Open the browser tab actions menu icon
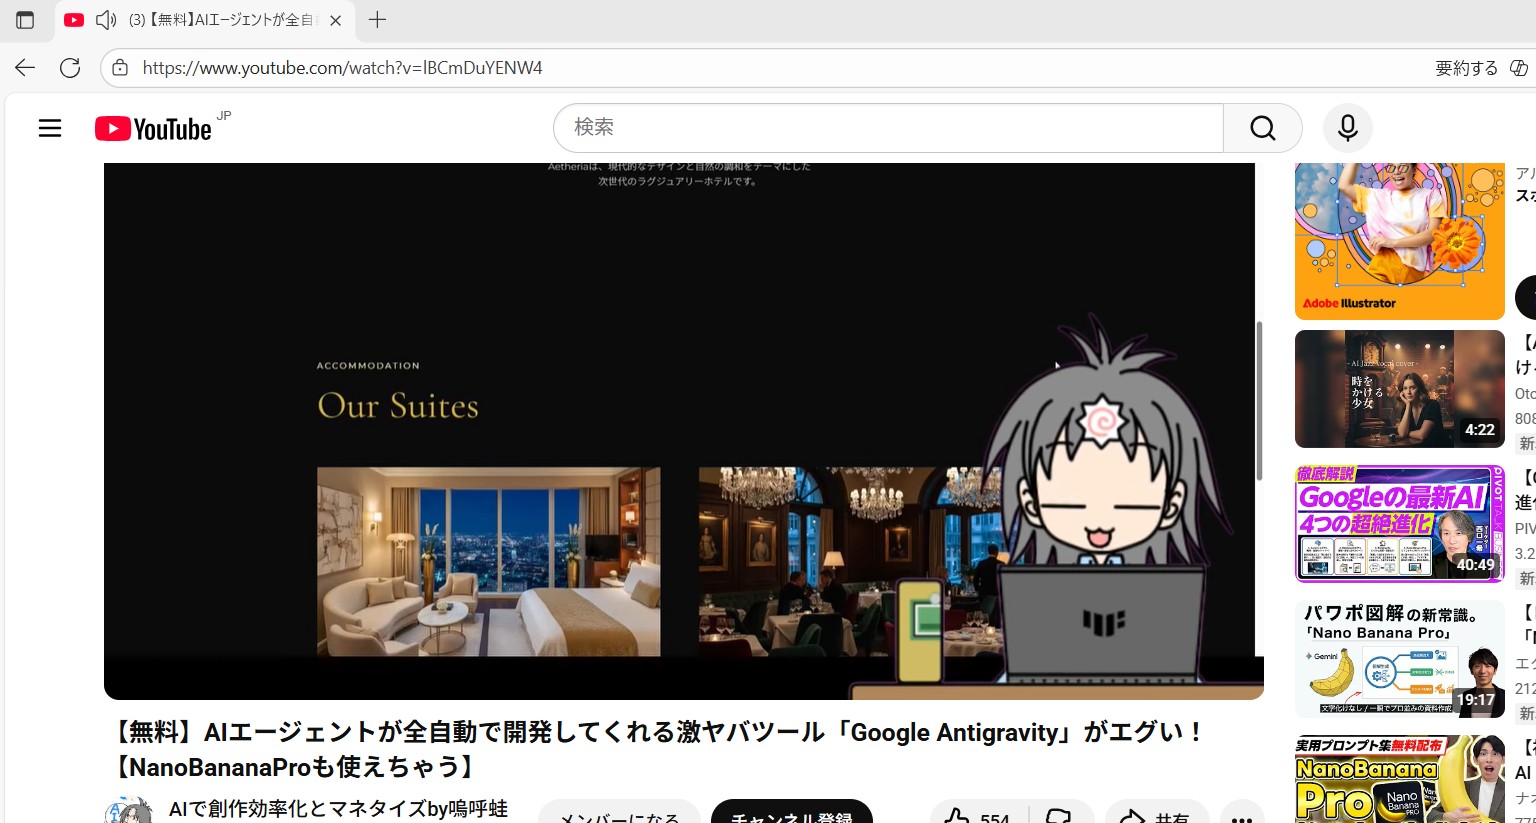1536x823 pixels. [x=25, y=20]
